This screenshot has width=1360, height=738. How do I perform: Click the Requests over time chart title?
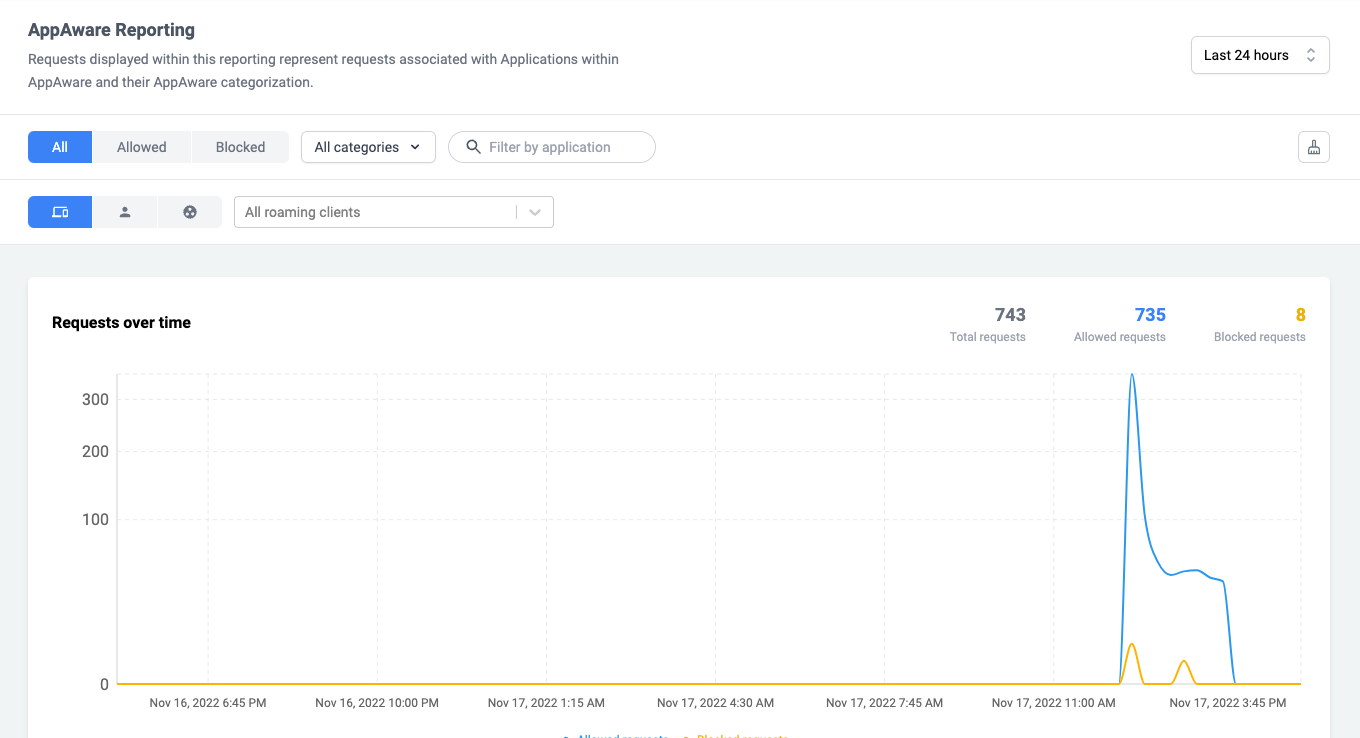click(121, 323)
